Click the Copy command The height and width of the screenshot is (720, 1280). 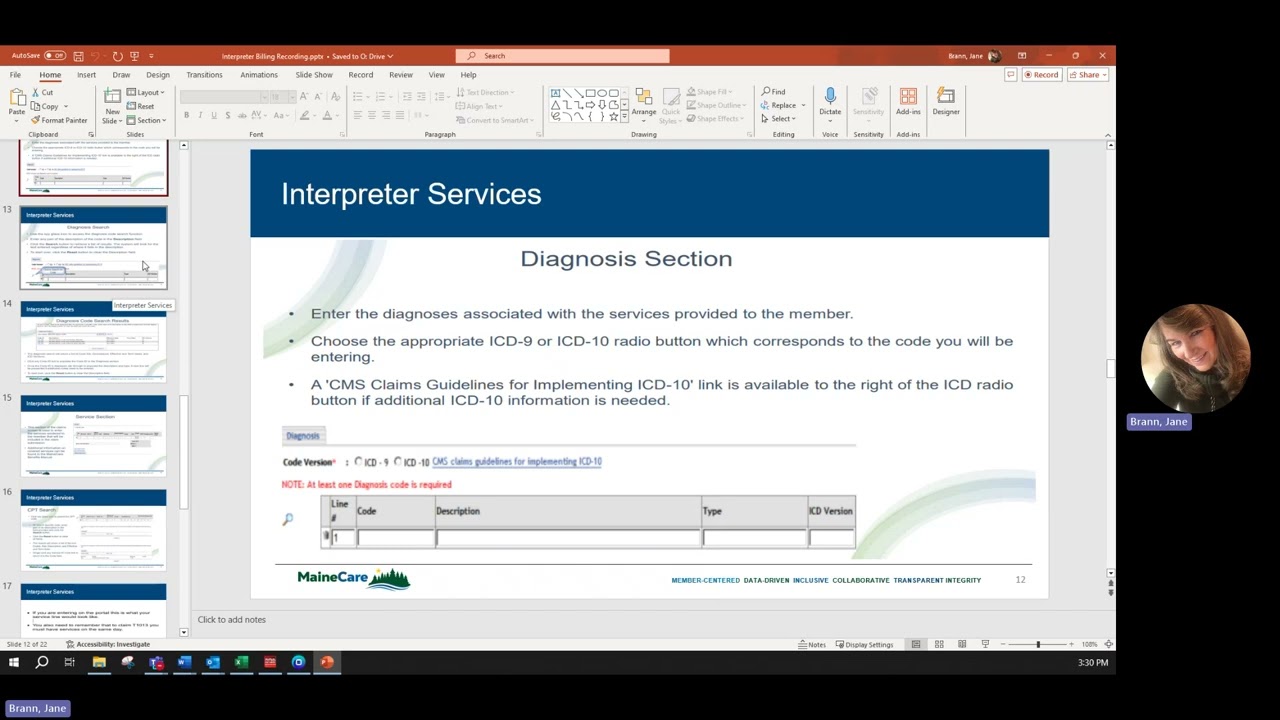45,106
